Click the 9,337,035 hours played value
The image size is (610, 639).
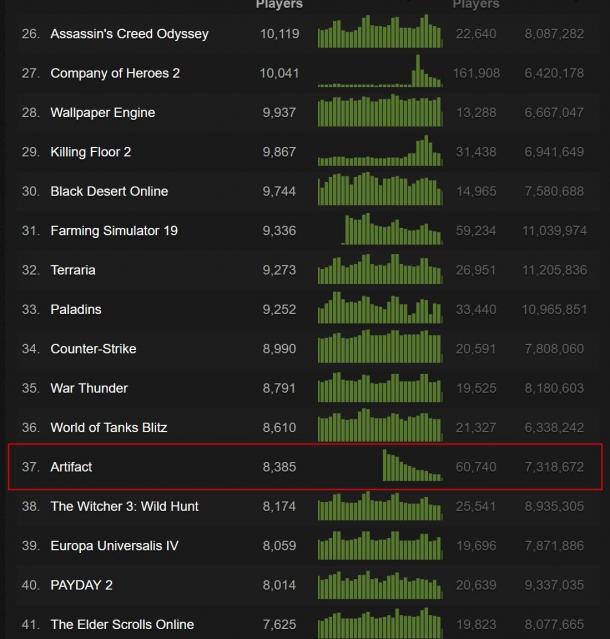click(x=554, y=585)
